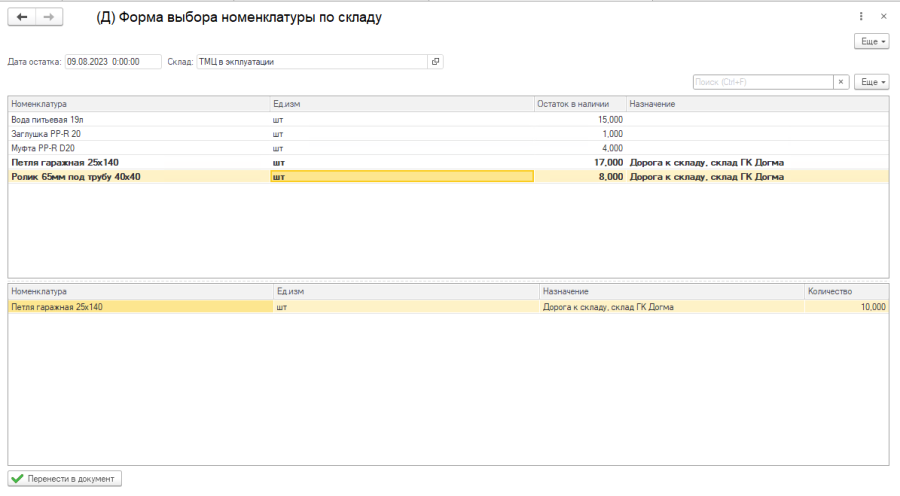Select the Муфта PP-R D20 row
The height and width of the screenshot is (496, 900).
click(138, 148)
